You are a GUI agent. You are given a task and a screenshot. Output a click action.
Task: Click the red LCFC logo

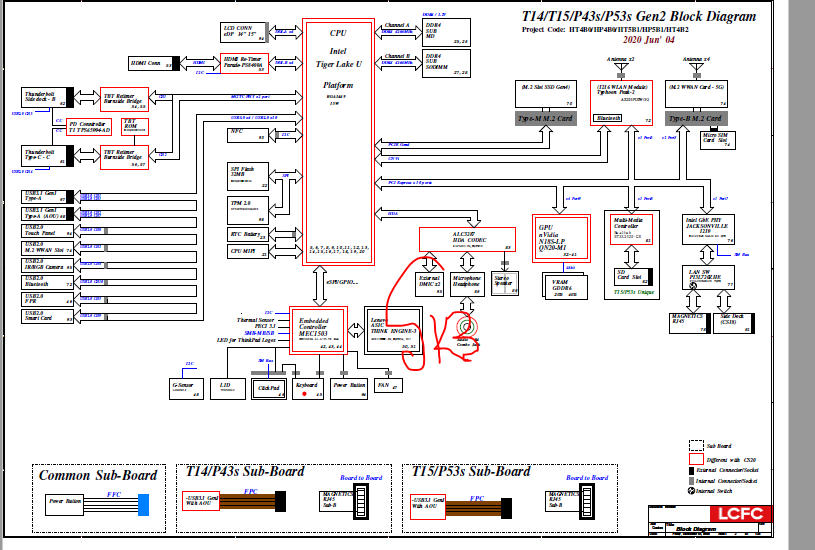740,513
